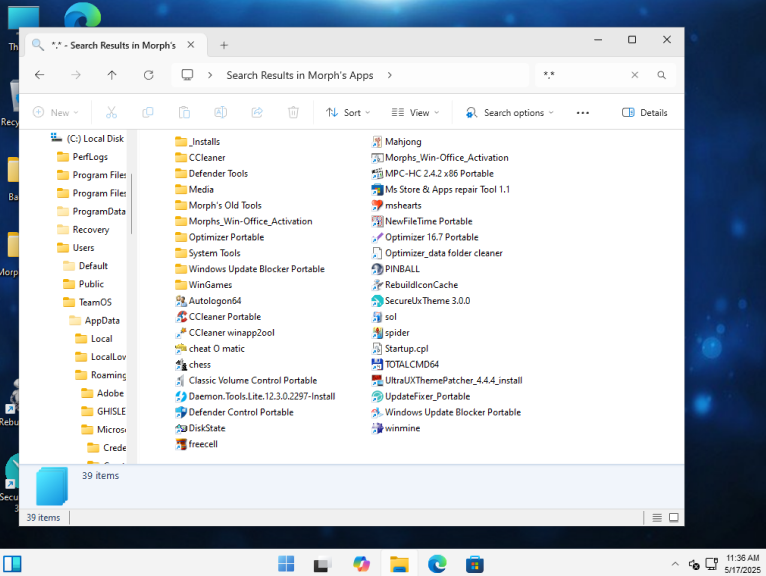The image size is (766, 576).
Task: Open the Windows Start menu
Action: [x=286, y=564]
